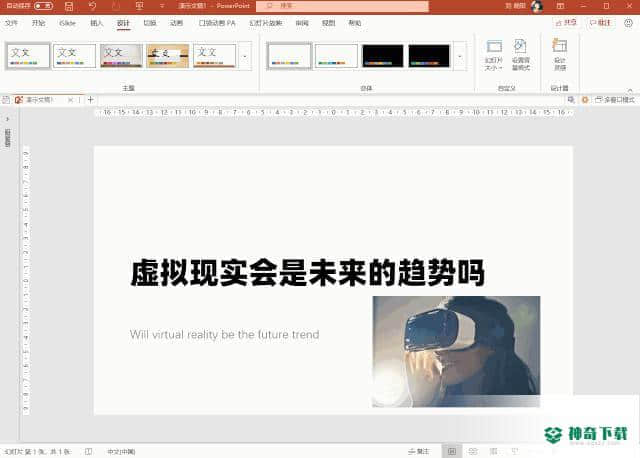Click the title text 虚拟现实会是未来的趋势吗
Screen dimensions: 640x458
tap(307, 272)
